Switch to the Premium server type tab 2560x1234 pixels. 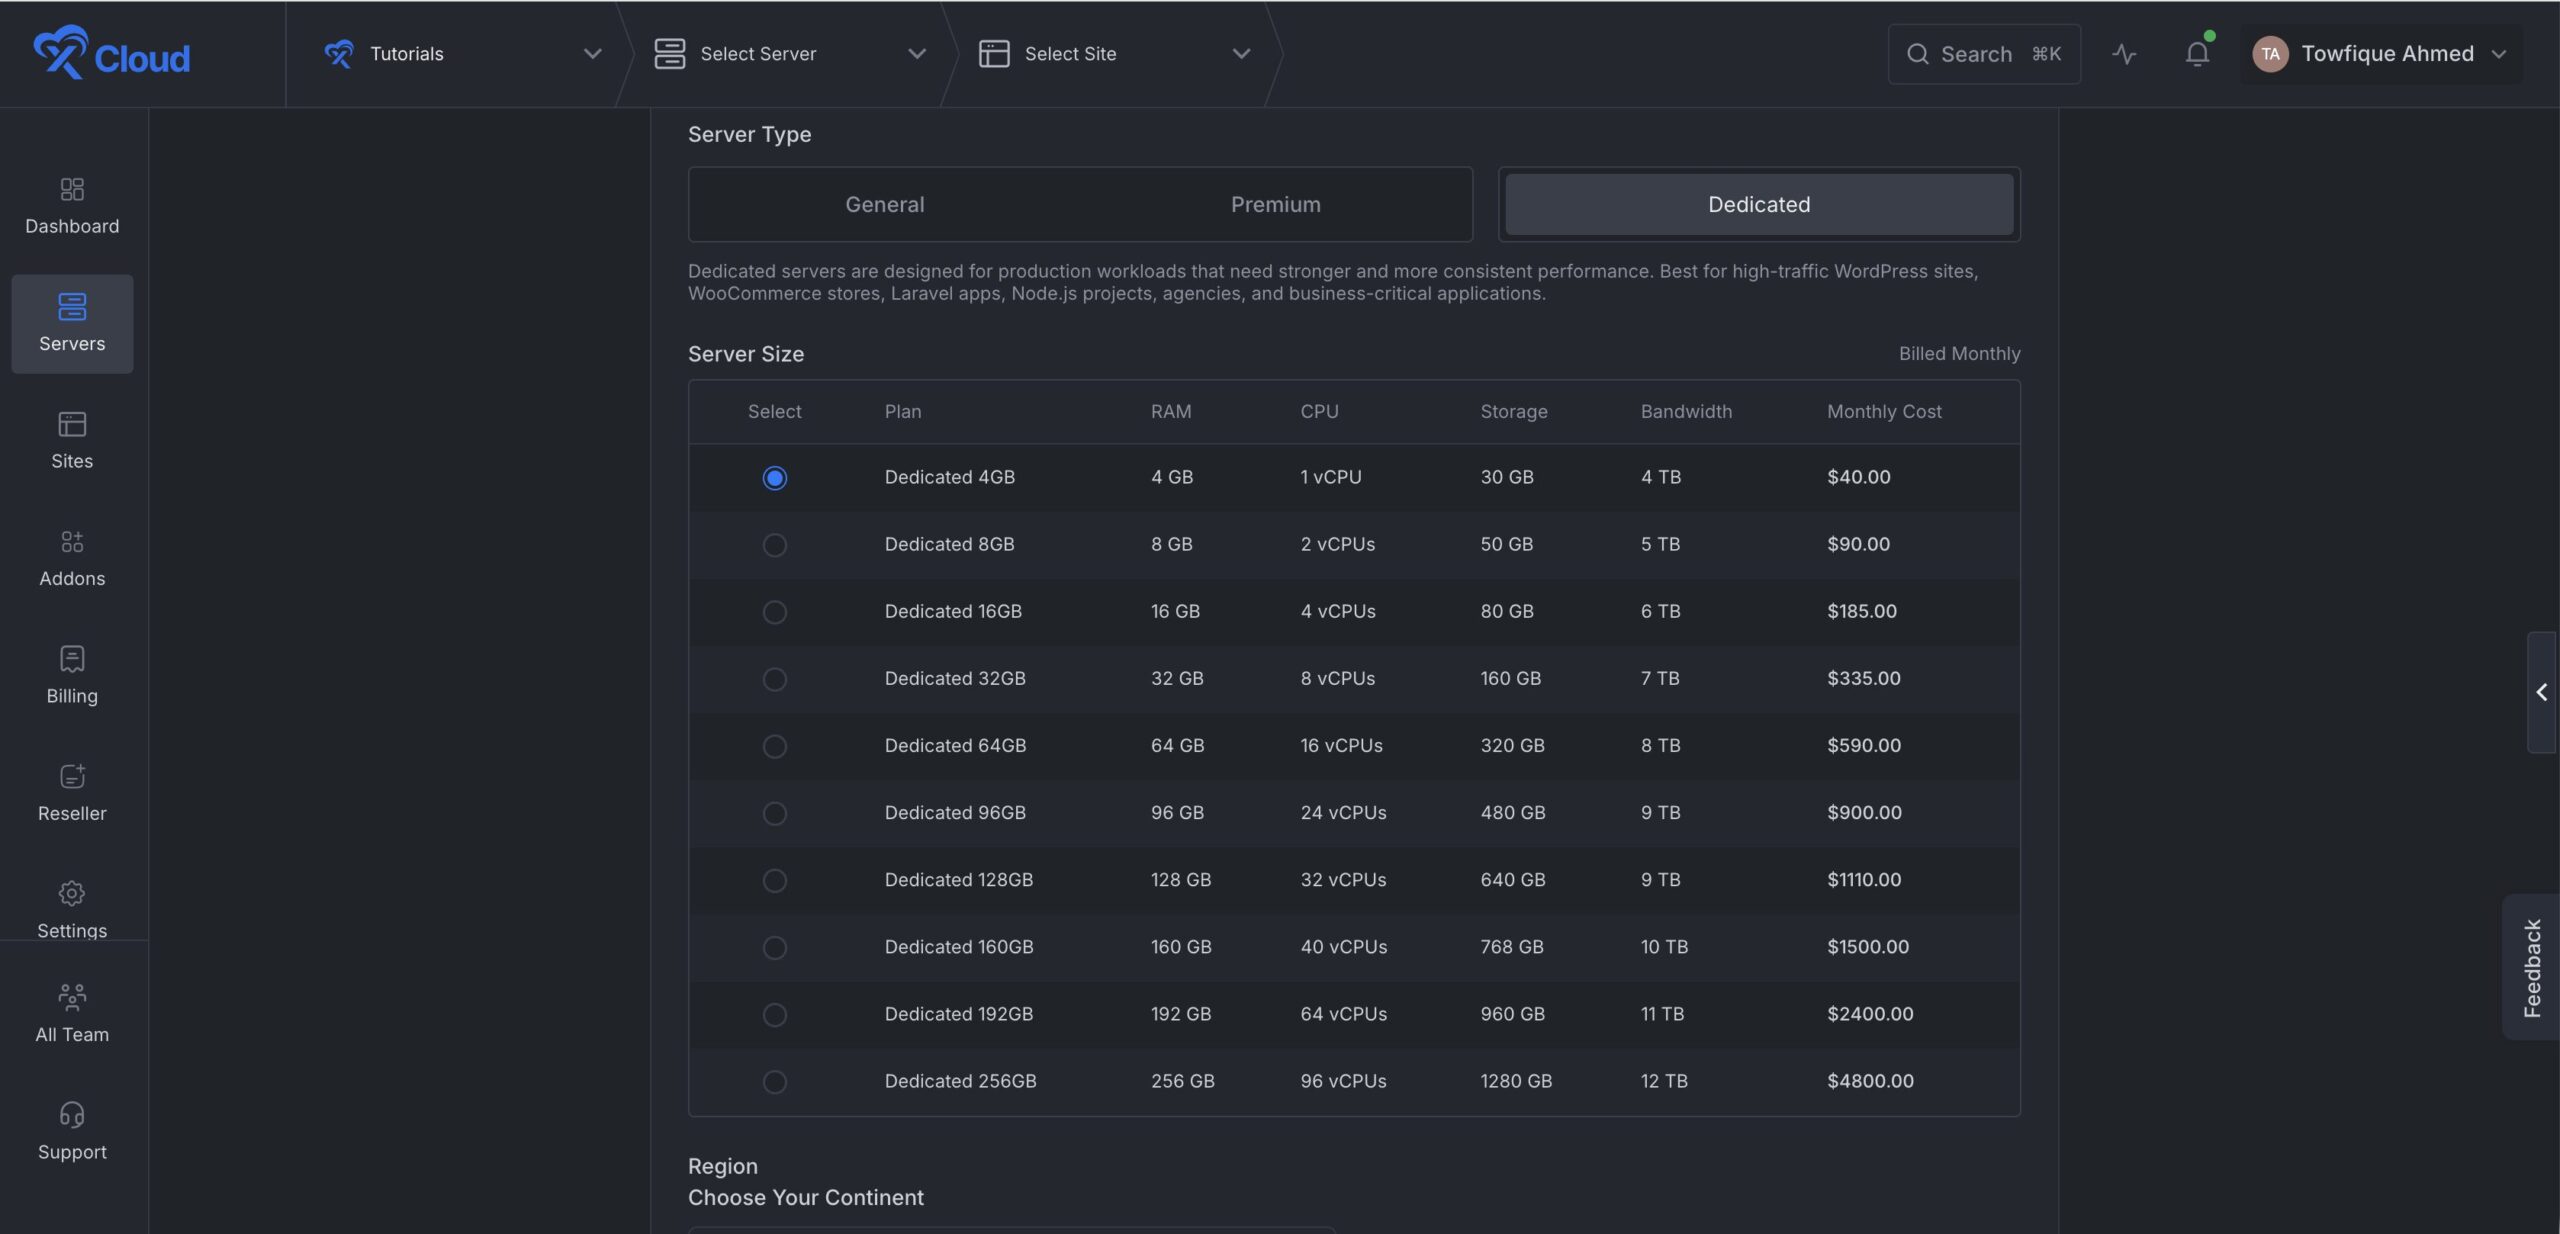[1275, 204]
